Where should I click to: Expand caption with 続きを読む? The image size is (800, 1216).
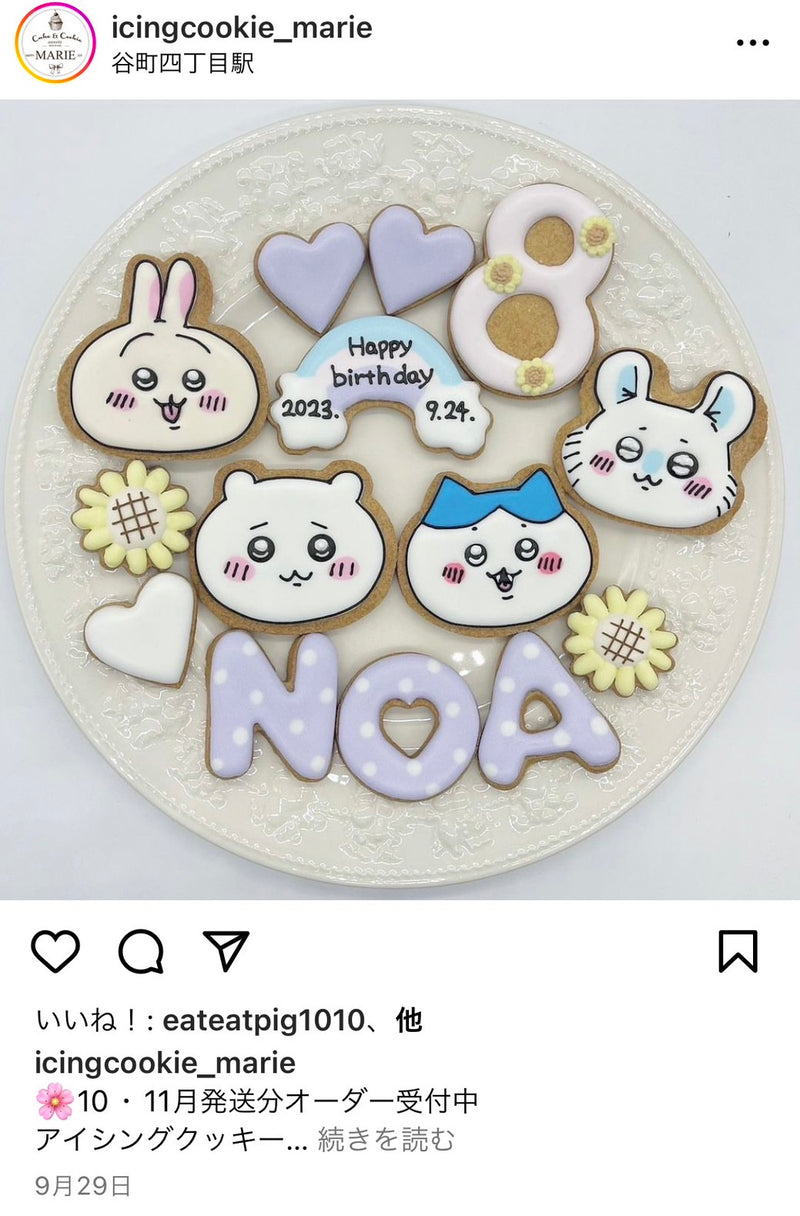[x=386, y=1140]
